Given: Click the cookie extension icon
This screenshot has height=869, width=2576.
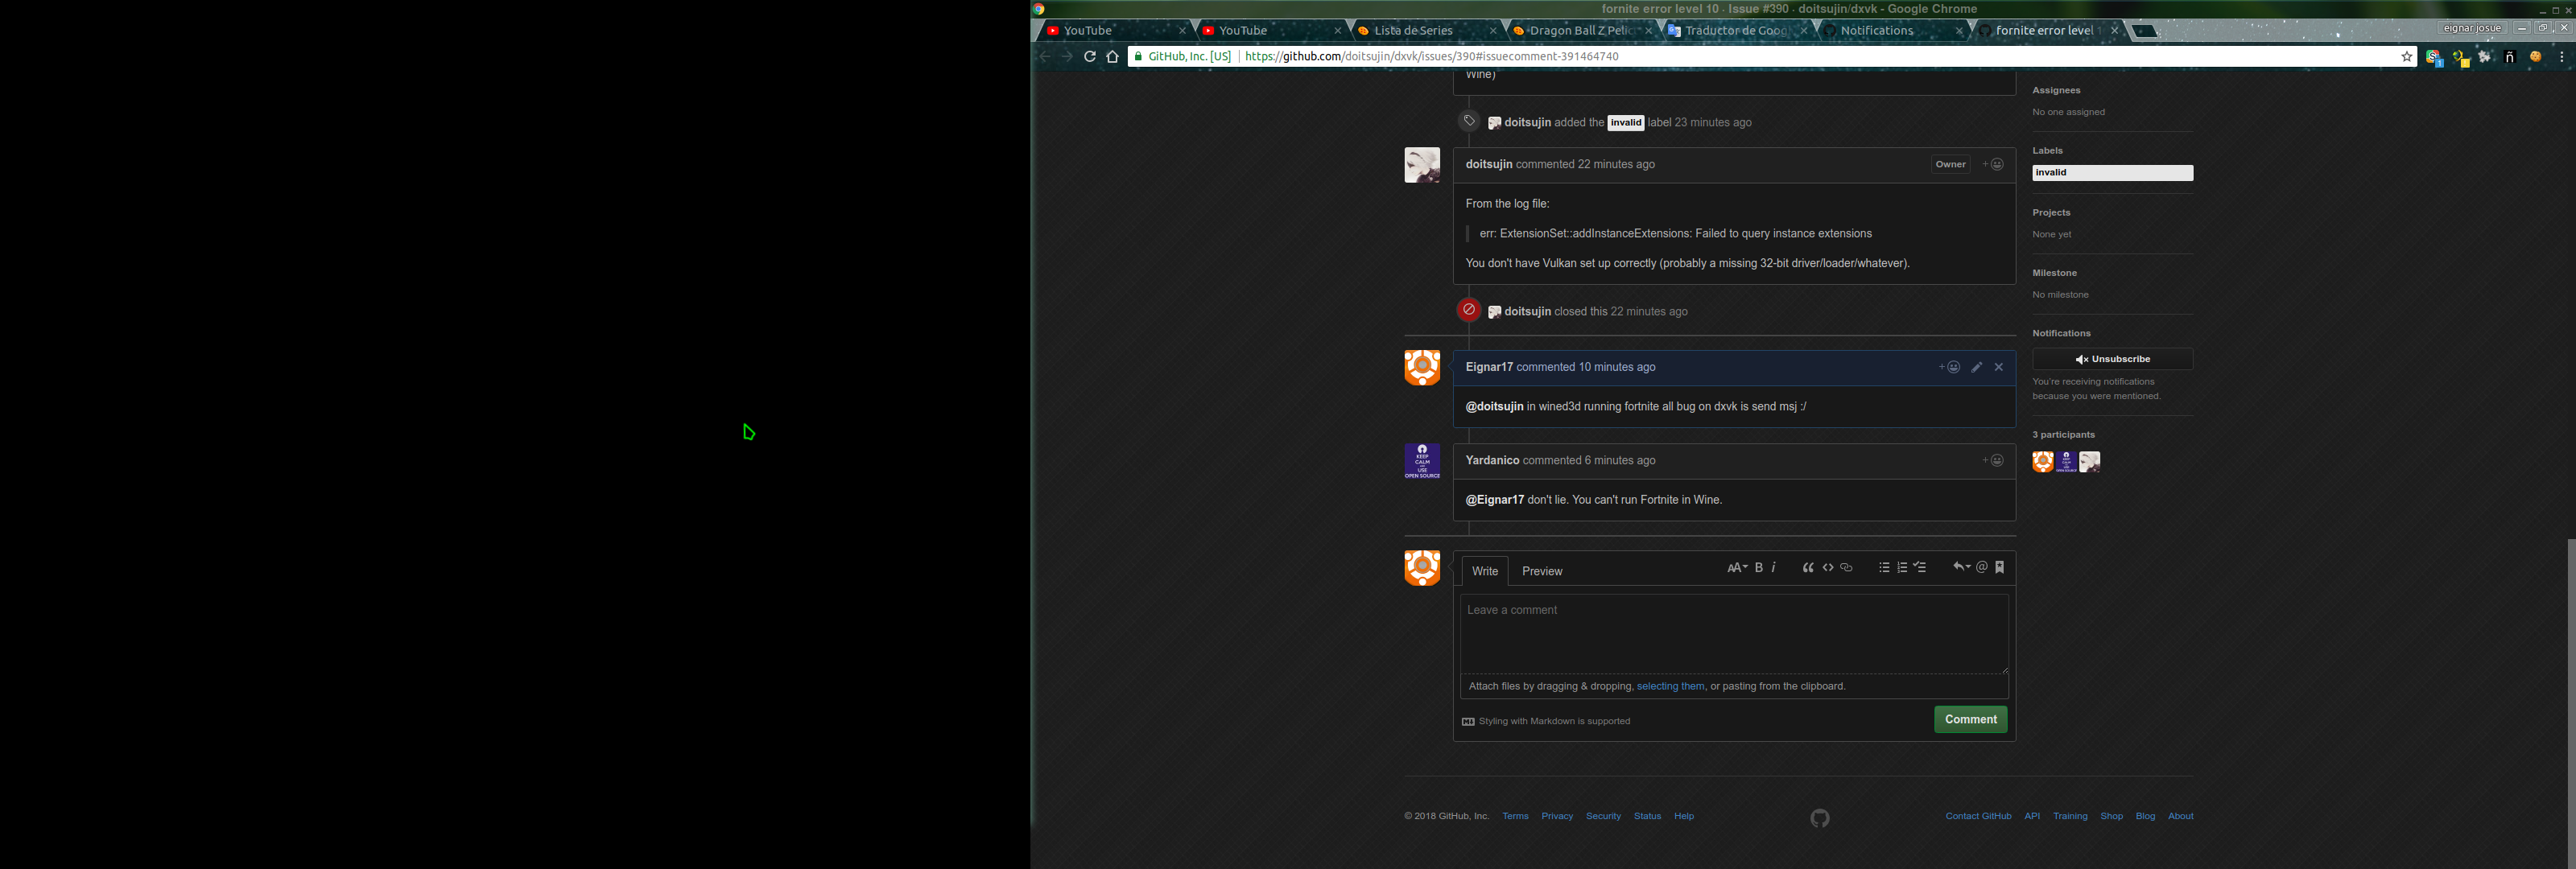Looking at the screenshot, I should click(x=2535, y=57).
